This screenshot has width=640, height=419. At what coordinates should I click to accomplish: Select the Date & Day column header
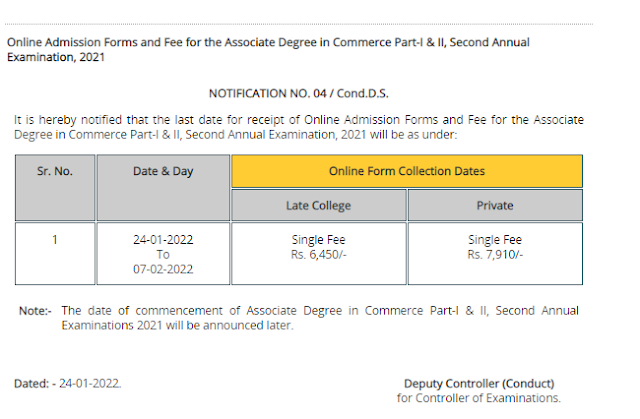click(163, 171)
